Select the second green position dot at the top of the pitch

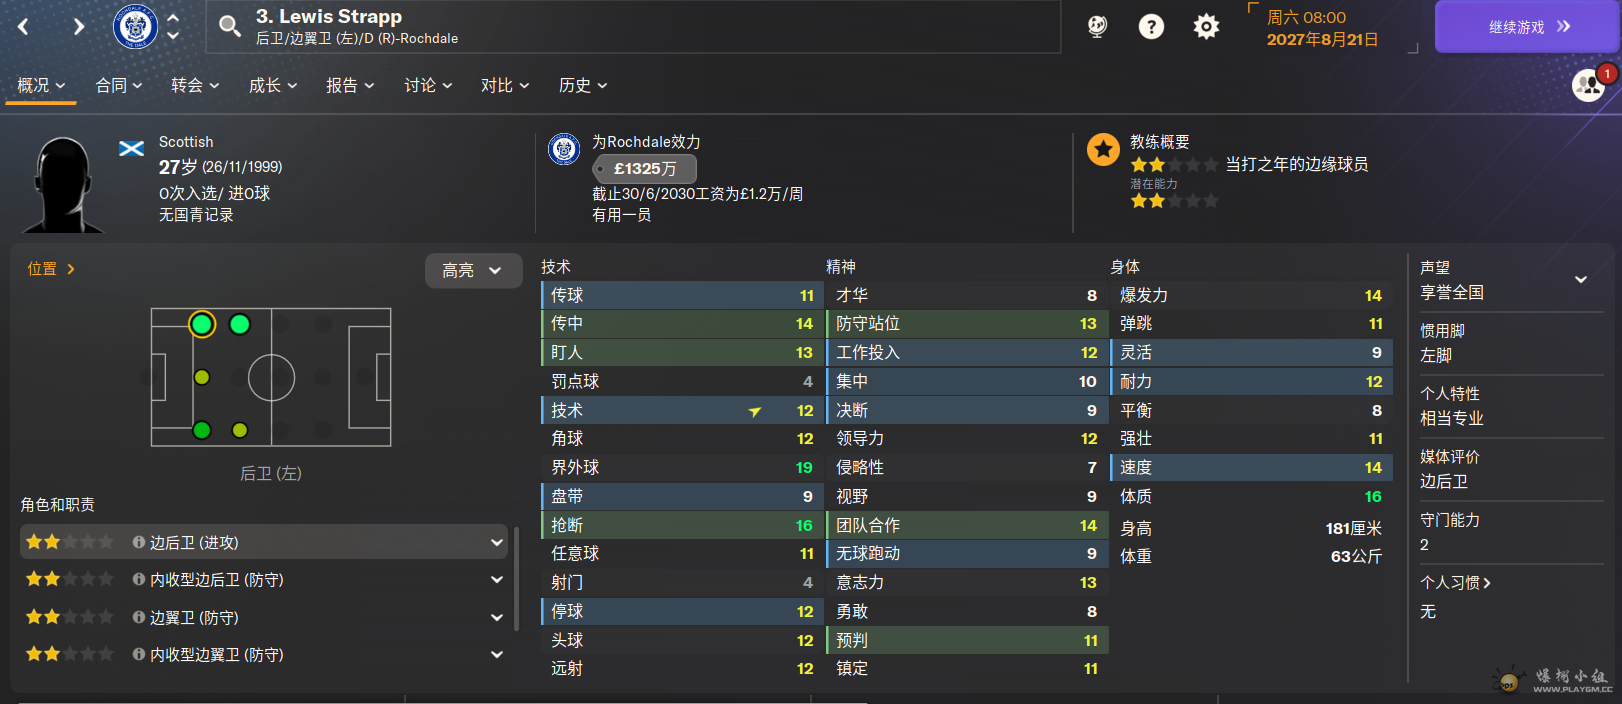240,324
